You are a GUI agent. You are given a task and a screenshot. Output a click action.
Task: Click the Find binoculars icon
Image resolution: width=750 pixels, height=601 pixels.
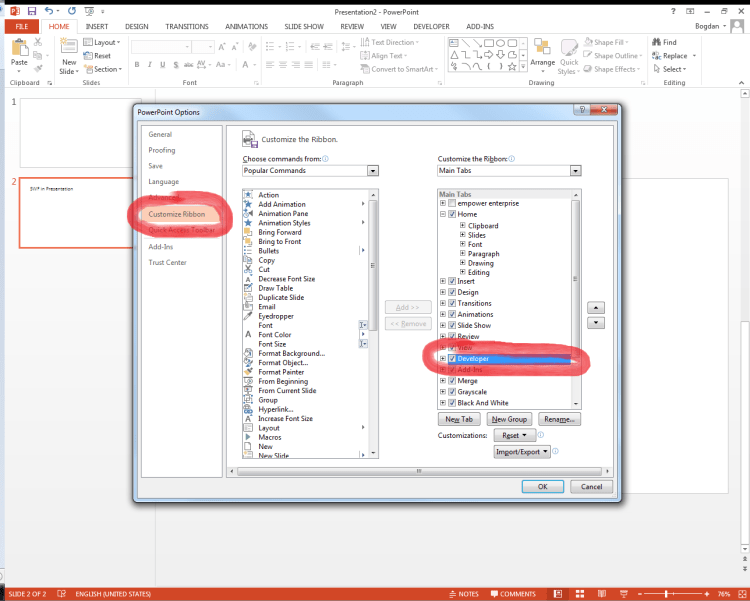(x=657, y=42)
